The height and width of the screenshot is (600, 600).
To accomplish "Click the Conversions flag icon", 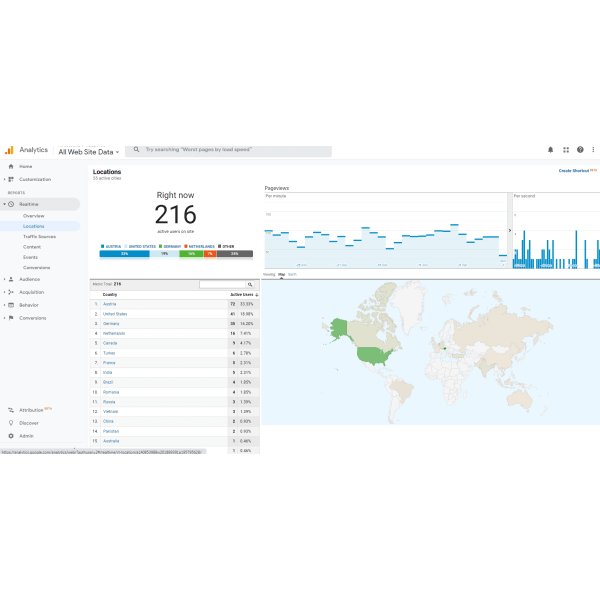I will [x=11, y=318].
